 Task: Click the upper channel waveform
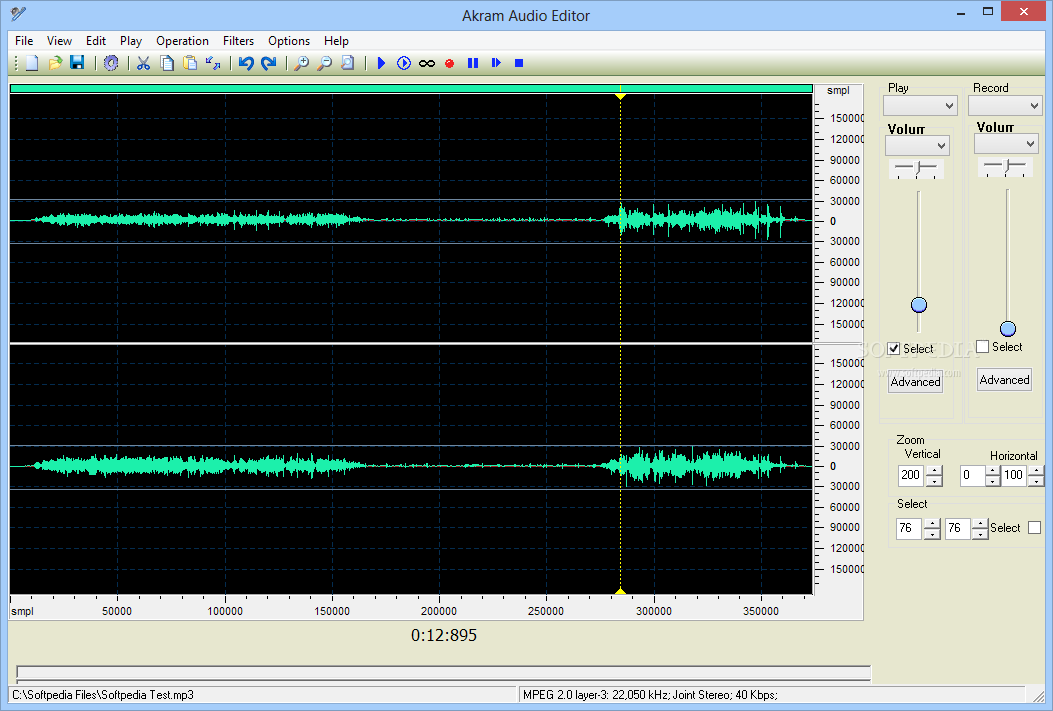tap(411, 219)
